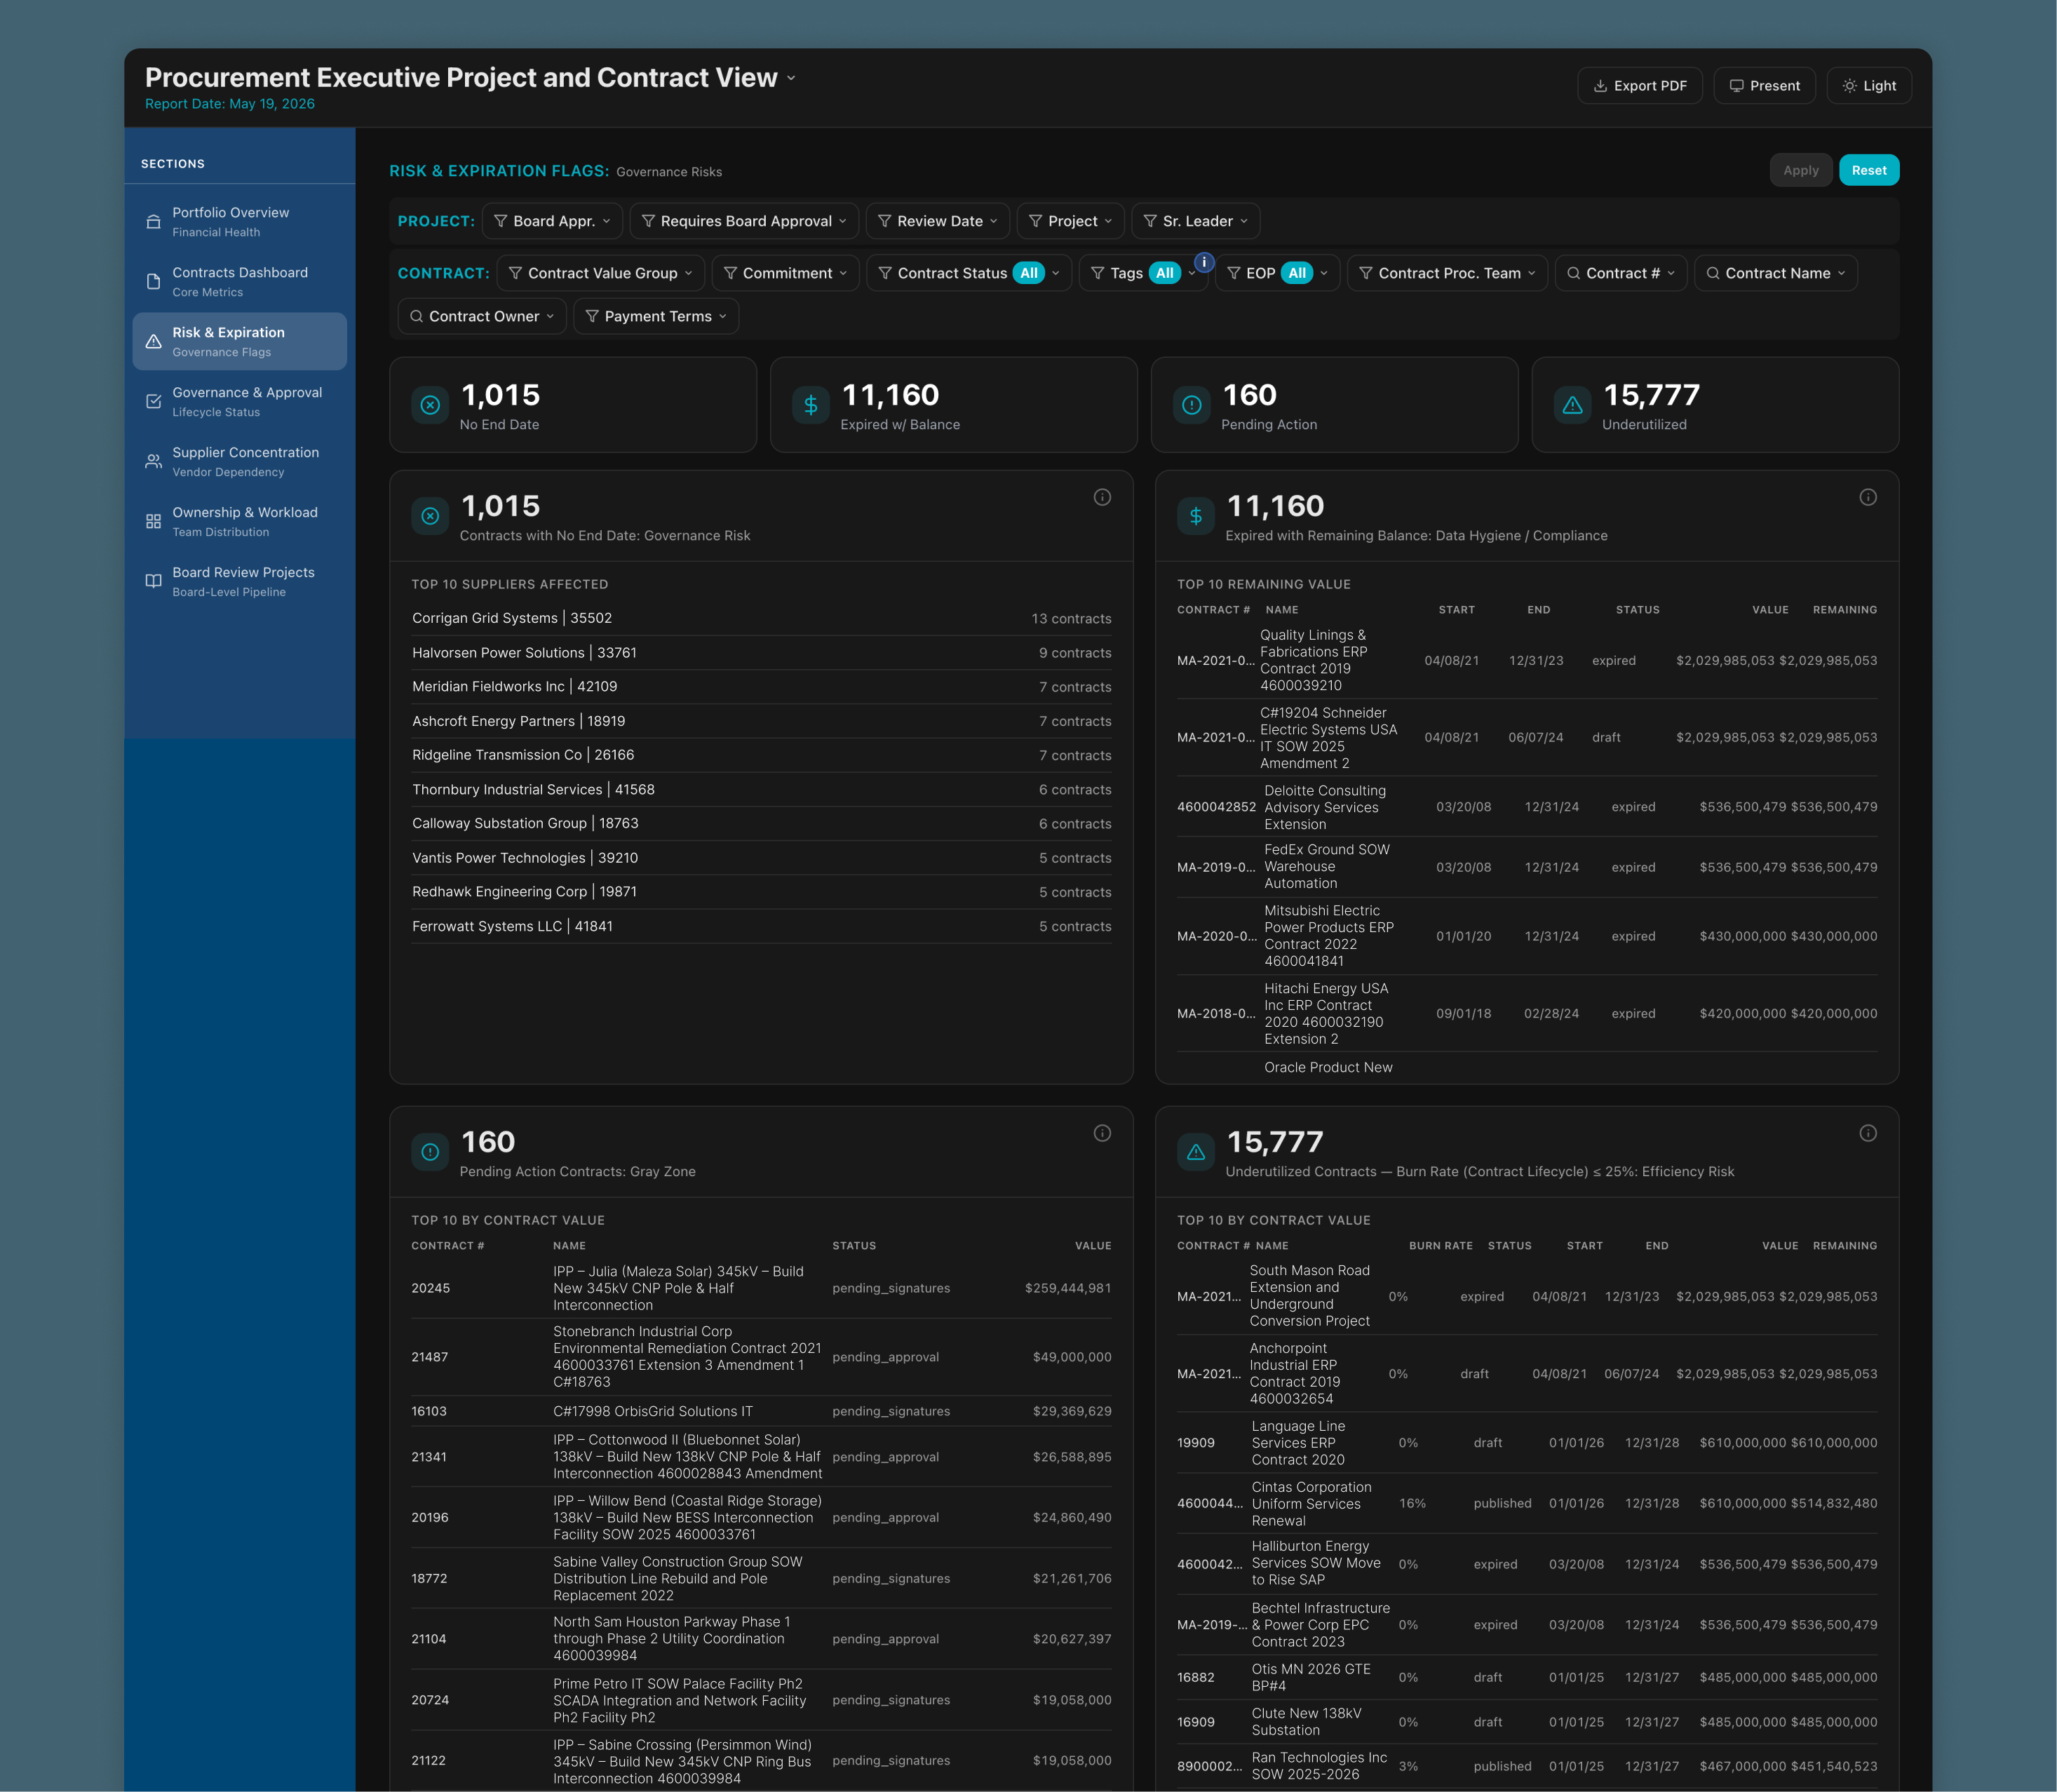Open the EOP filter dropdown
Screen dimensions: 2057x1792
pyautogui.click(x=1277, y=273)
